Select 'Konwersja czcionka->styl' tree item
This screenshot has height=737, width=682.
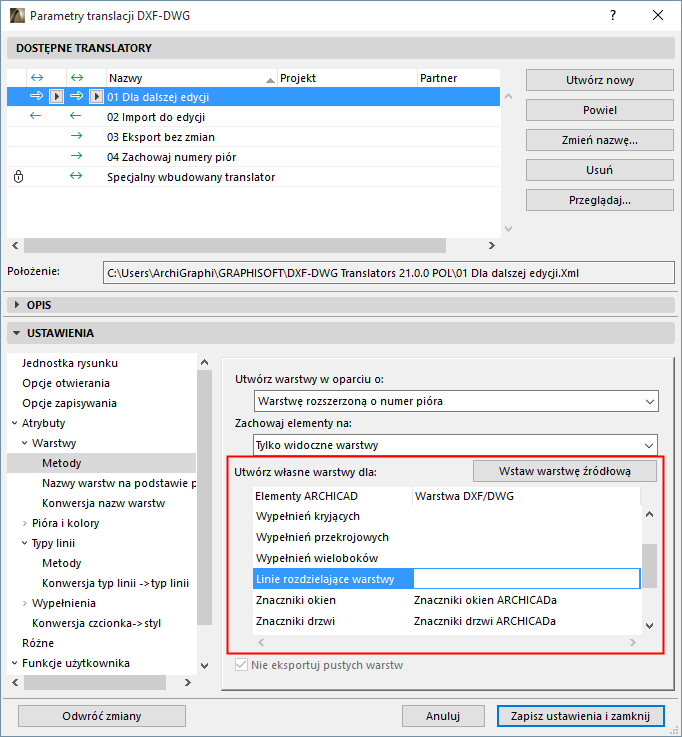[x=96, y=623]
